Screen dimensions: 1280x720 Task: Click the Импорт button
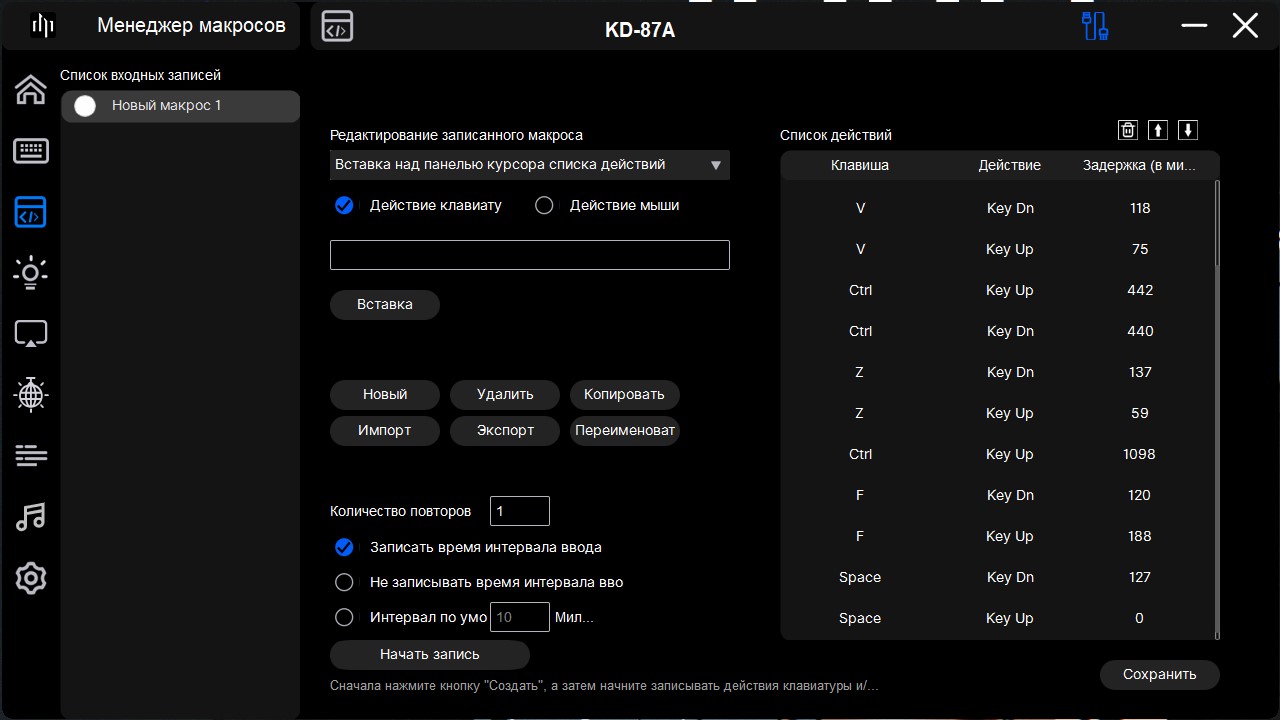pos(385,430)
